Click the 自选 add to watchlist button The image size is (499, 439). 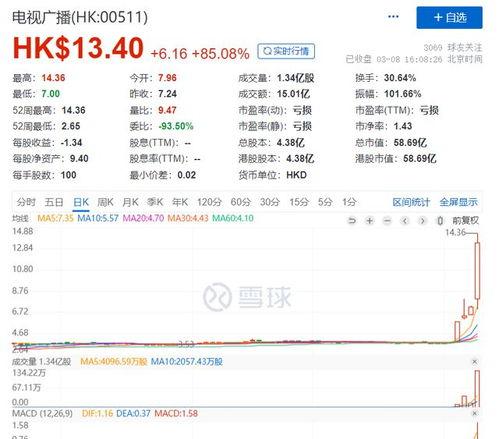click(x=449, y=17)
